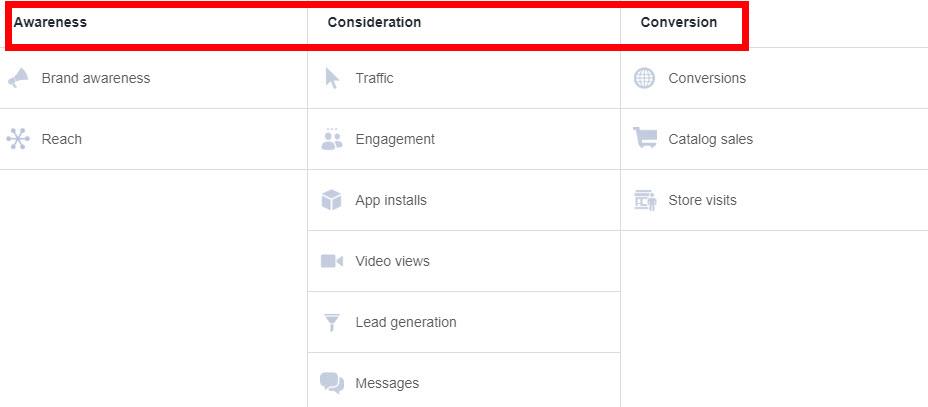Select the Video views objective text
This screenshot has height=407, width=928.
(x=392, y=261)
